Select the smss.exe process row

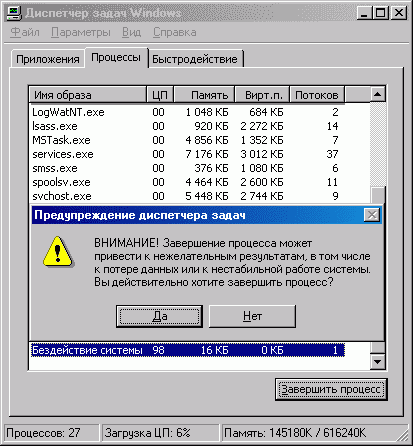click(x=187, y=168)
